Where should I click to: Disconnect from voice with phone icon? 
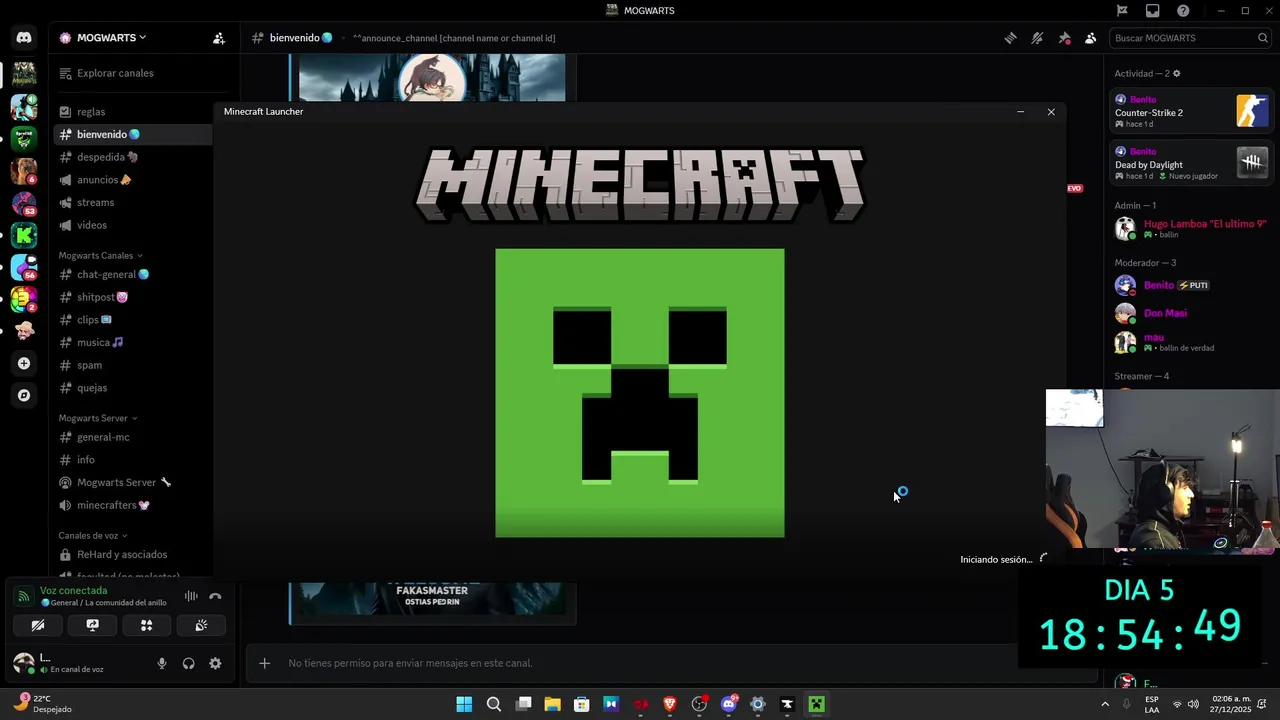tap(215, 596)
